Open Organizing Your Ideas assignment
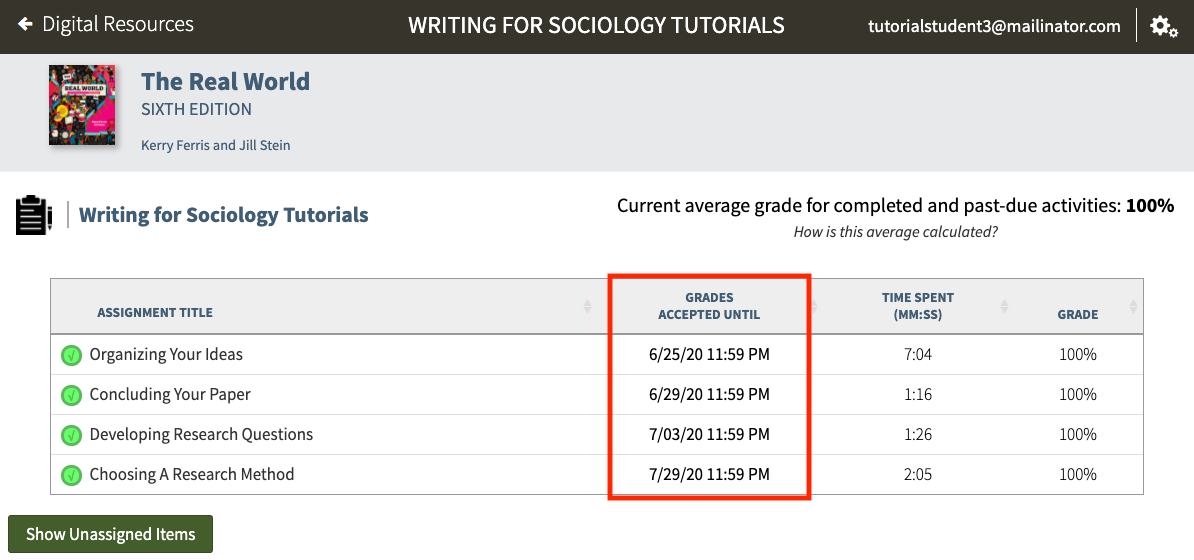The height and width of the screenshot is (560, 1194). click(x=166, y=355)
